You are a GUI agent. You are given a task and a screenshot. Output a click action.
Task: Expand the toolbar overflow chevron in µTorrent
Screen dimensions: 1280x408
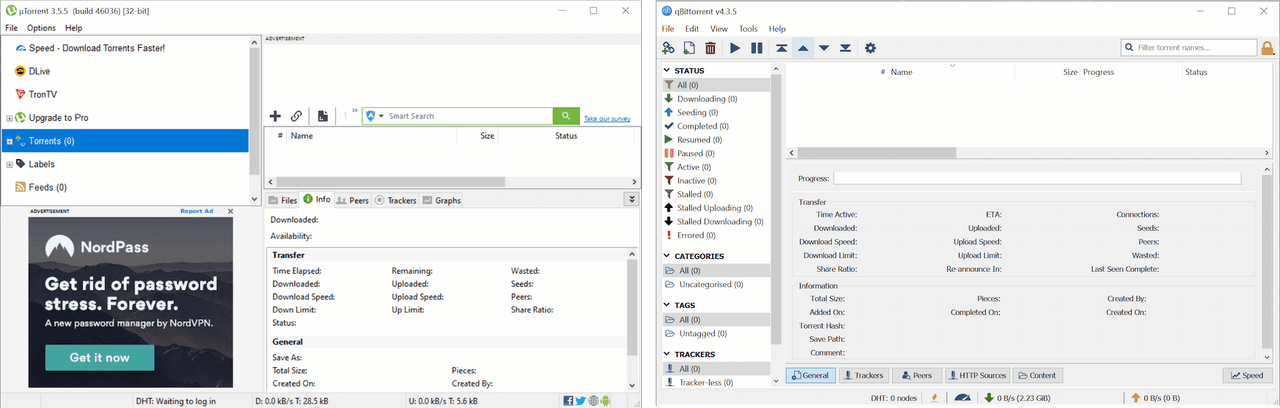(x=355, y=112)
